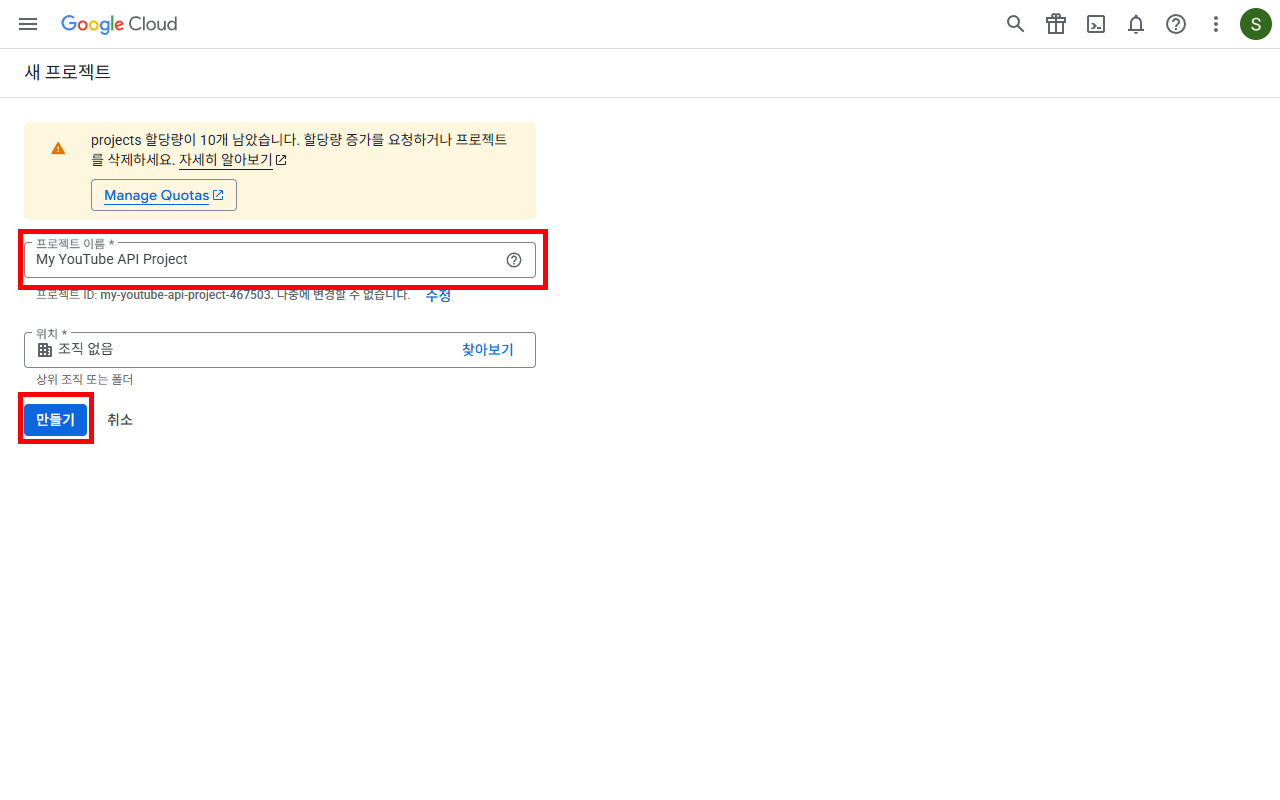
Task: Click the 상위 조직 또는 폴더 hint text
Action: pos(85,380)
